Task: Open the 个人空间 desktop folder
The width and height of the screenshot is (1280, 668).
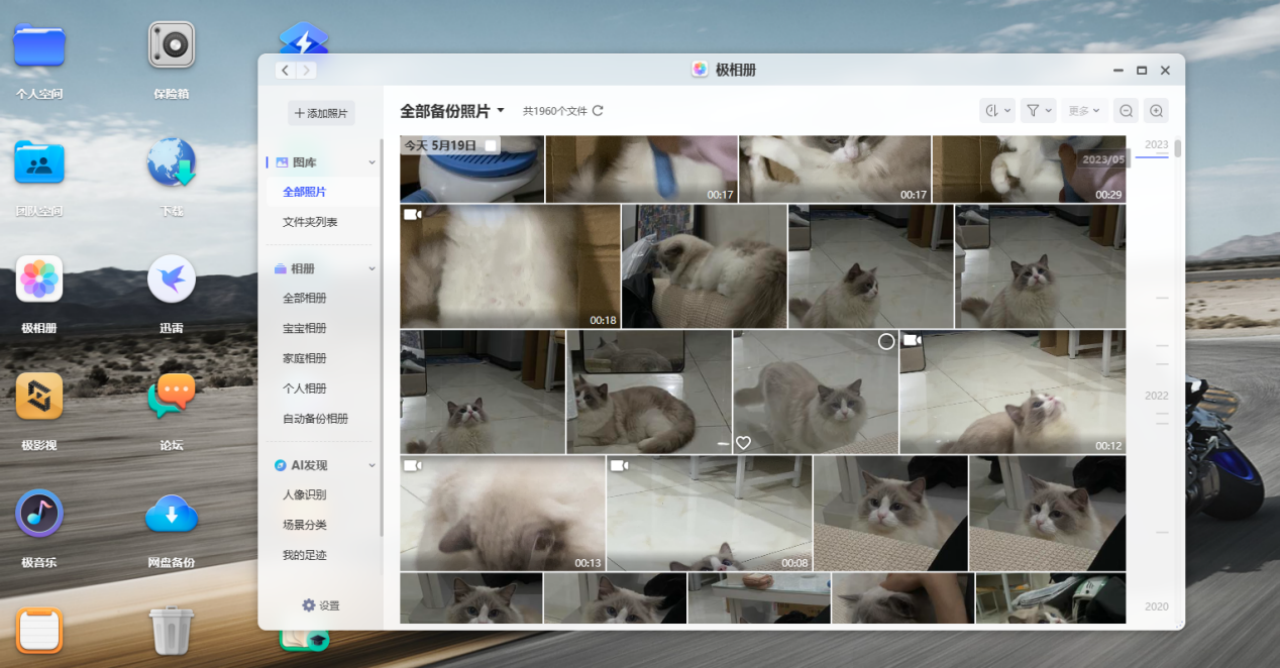Action: coord(39,46)
